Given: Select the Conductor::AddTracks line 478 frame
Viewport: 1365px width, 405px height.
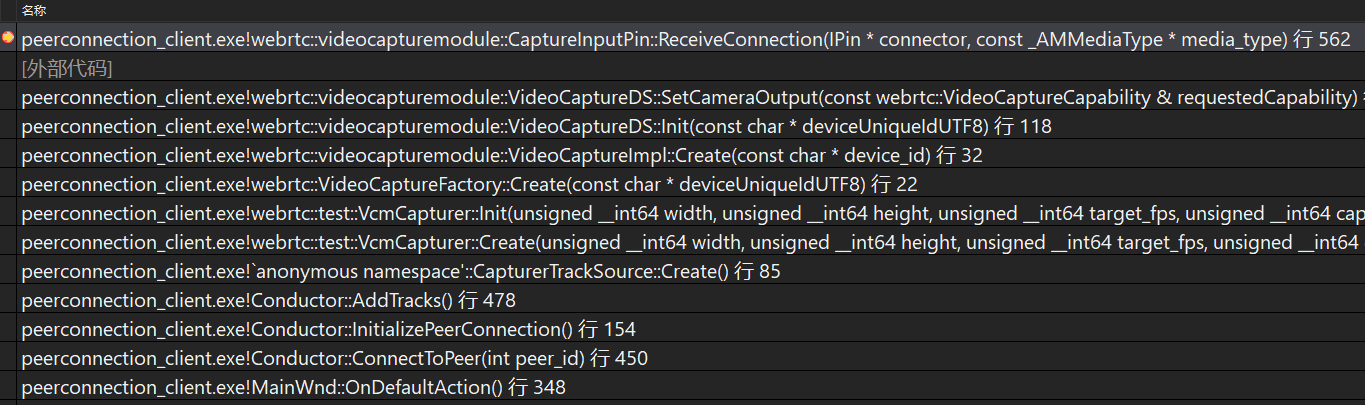Looking at the screenshot, I should (x=268, y=301).
